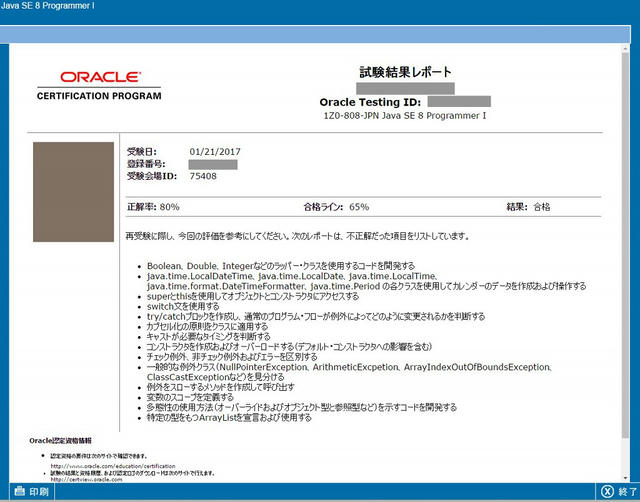This screenshot has height=502, width=640.
Task: Click the printer icon in the bottom bar
Action: 19,491
